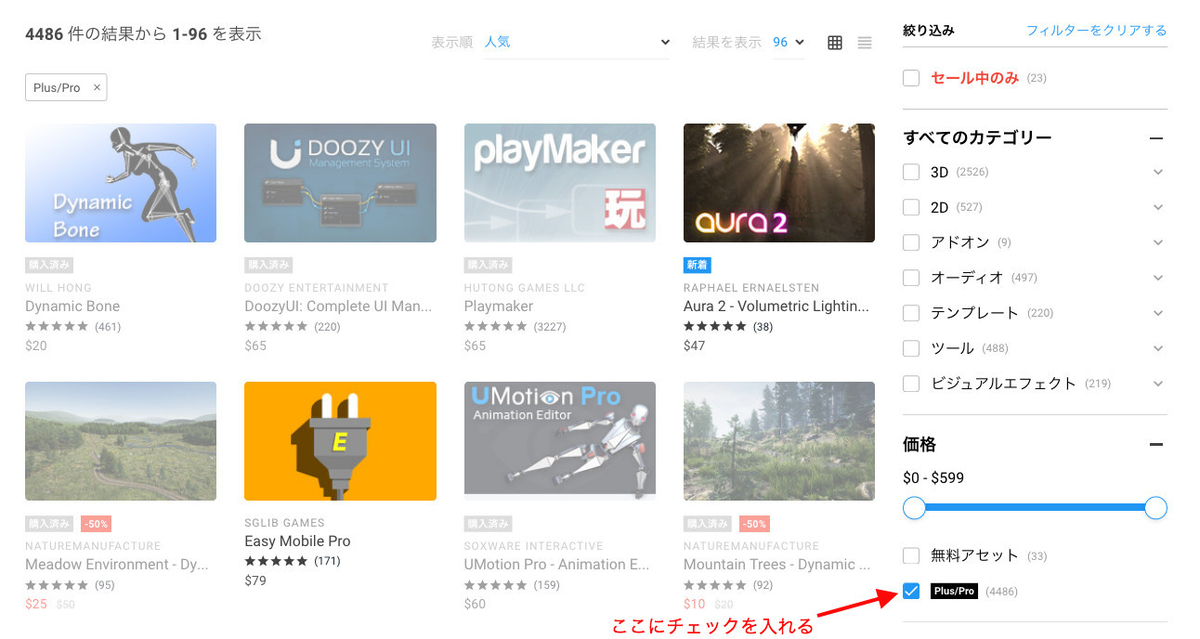Image resolution: width=1200 pixels, height=639 pixels.
Task: Click publisher RAPHAEL ERNAELSTEN
Action: coord(751,288)
